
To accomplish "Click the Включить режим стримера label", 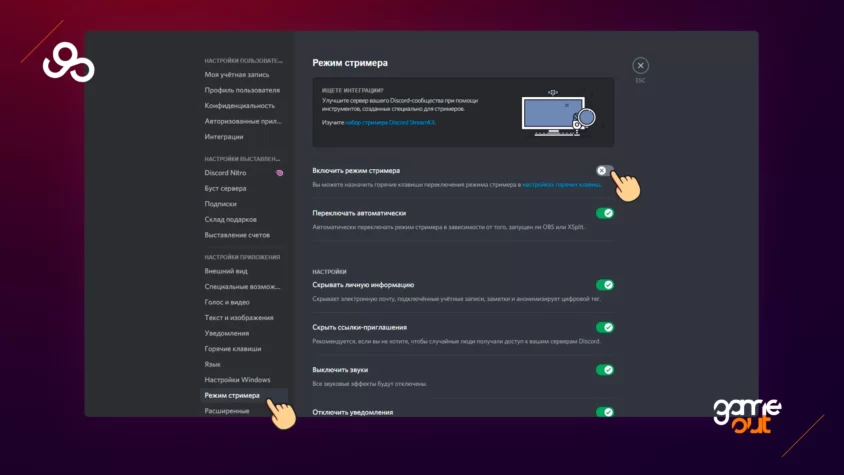I will [356, 171].
